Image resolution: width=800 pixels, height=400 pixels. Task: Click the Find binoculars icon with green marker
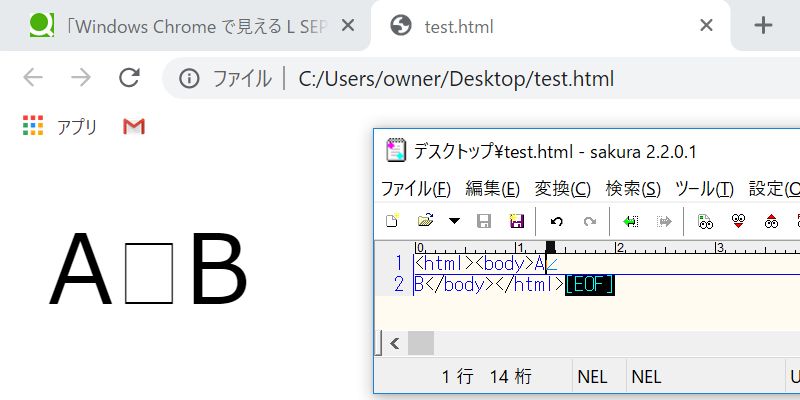coord(705,221)
